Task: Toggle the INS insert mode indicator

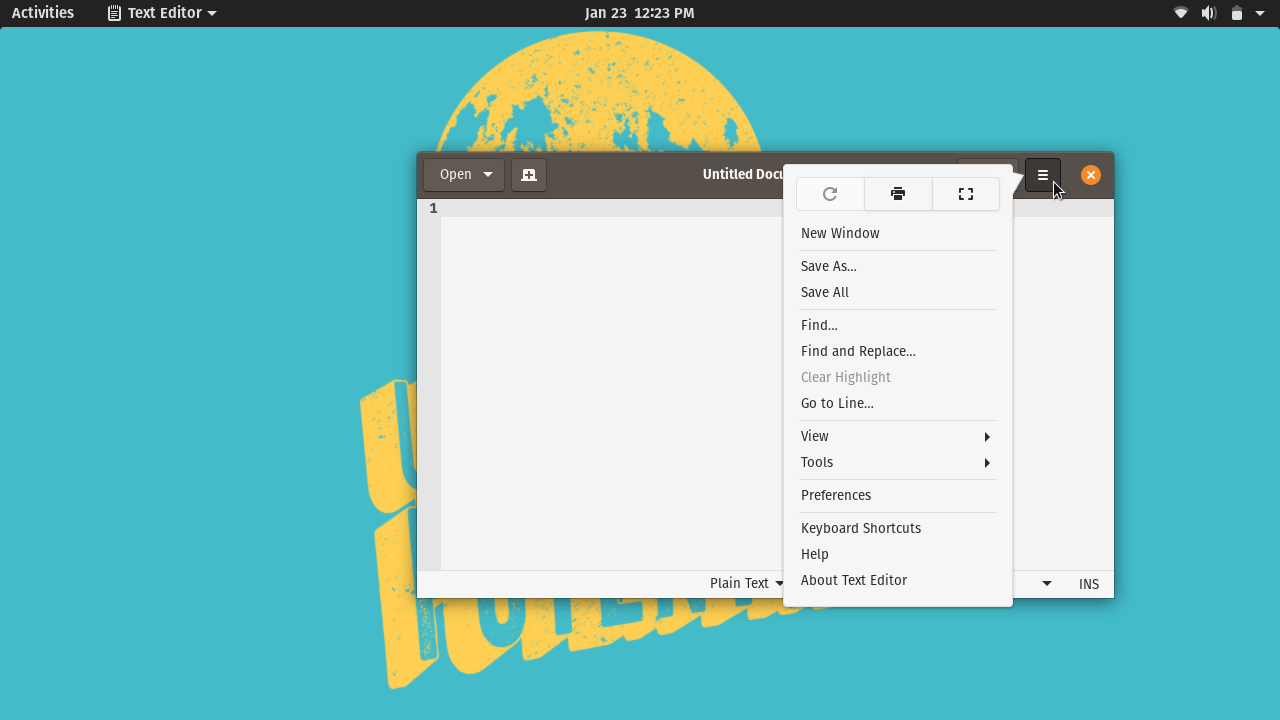Action: 1089,584
